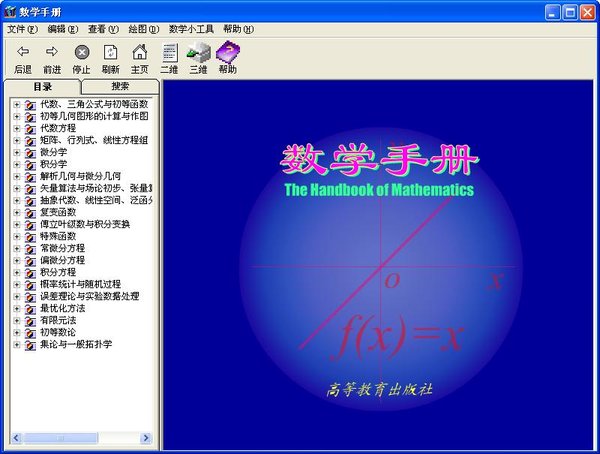Viewport: 600px width, 454px height.
Task: Select the 特殊函数 chapter entry
Action: [60, 236]
